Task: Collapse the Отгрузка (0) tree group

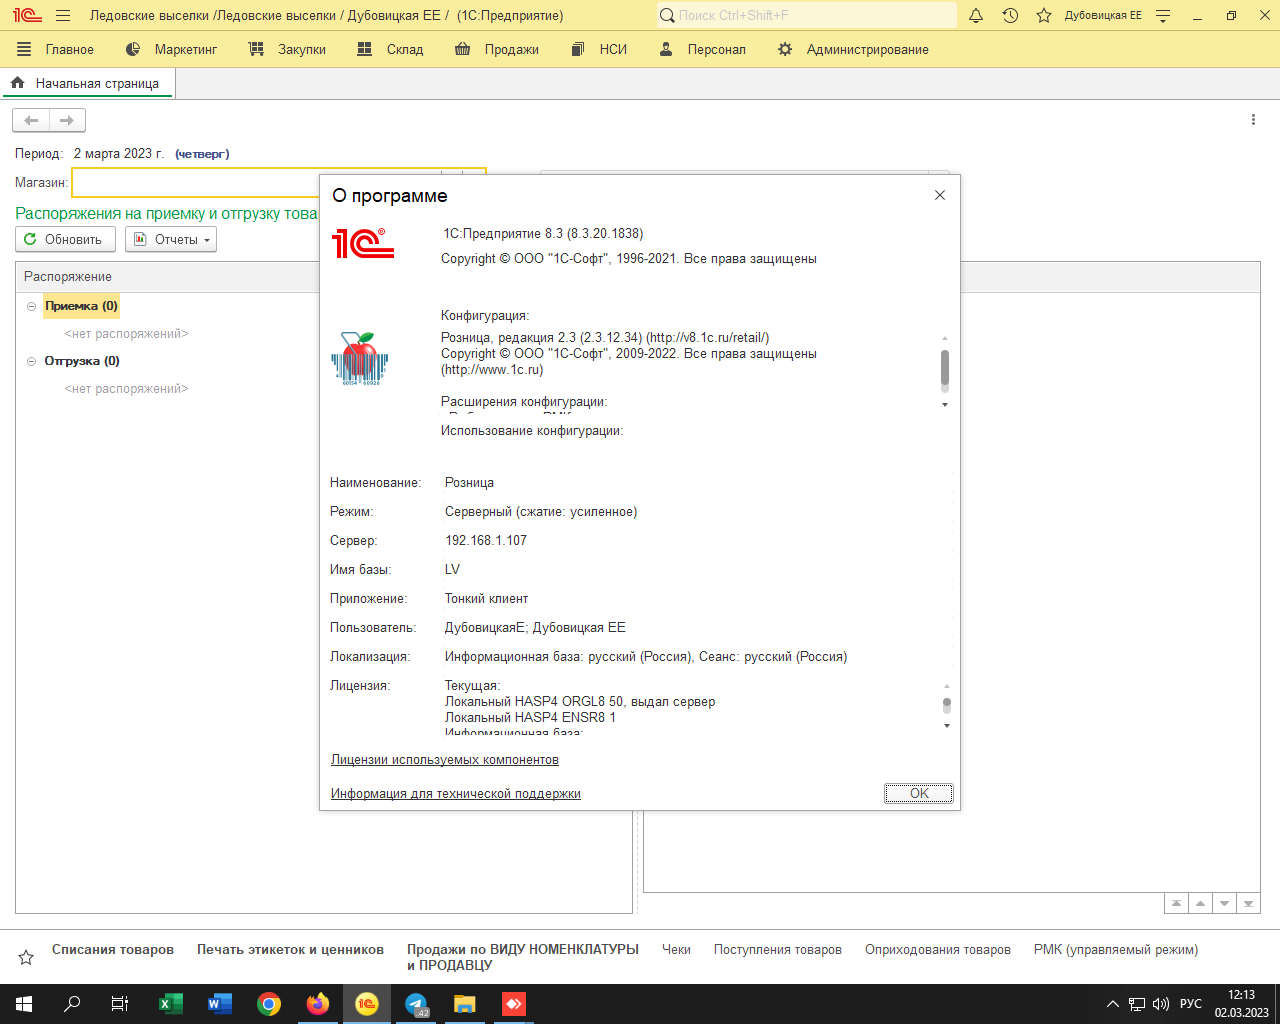Action: [31, 361]
